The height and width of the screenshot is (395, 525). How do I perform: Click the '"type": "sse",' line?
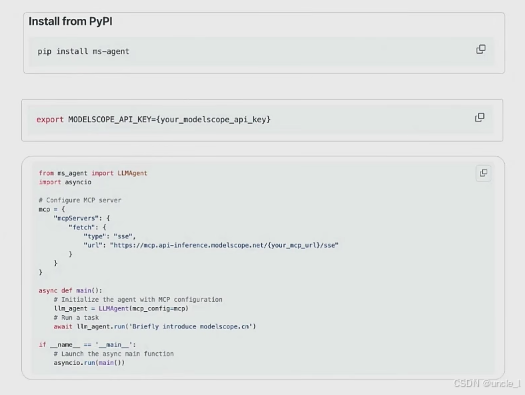tap(109, 236)
